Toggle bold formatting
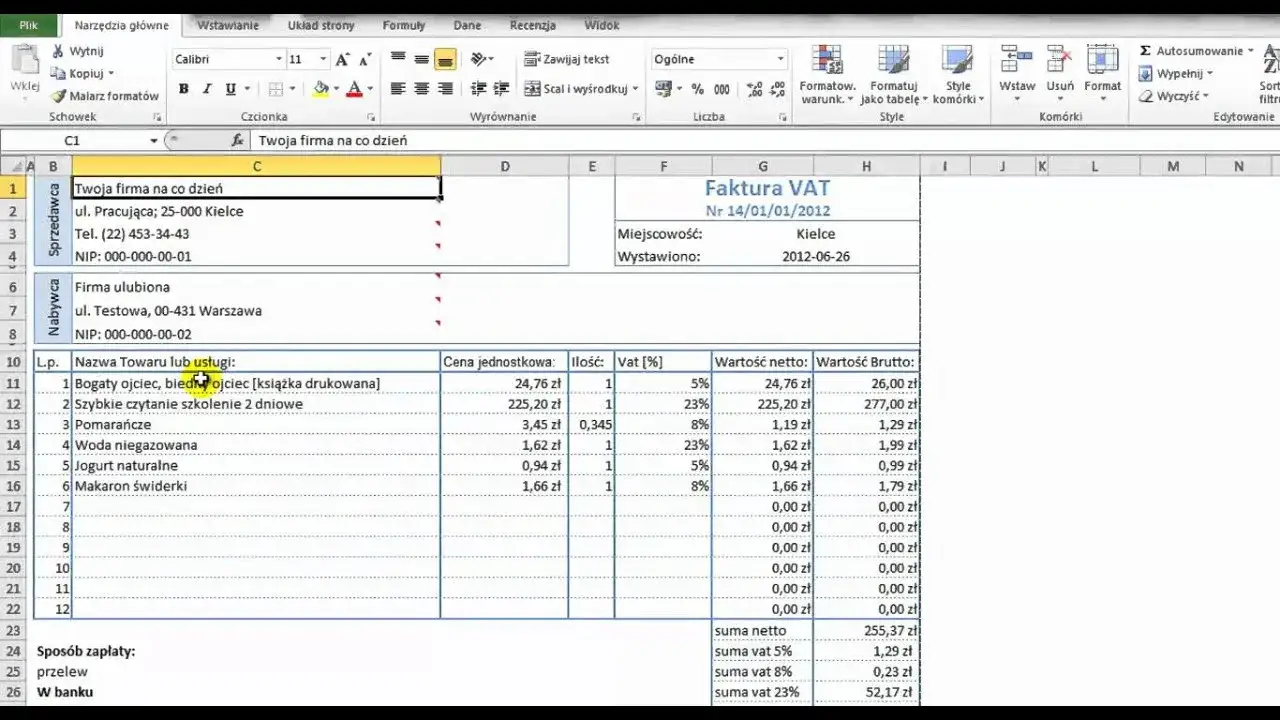This screenshot has width=1280, height=720. [184, 89]
